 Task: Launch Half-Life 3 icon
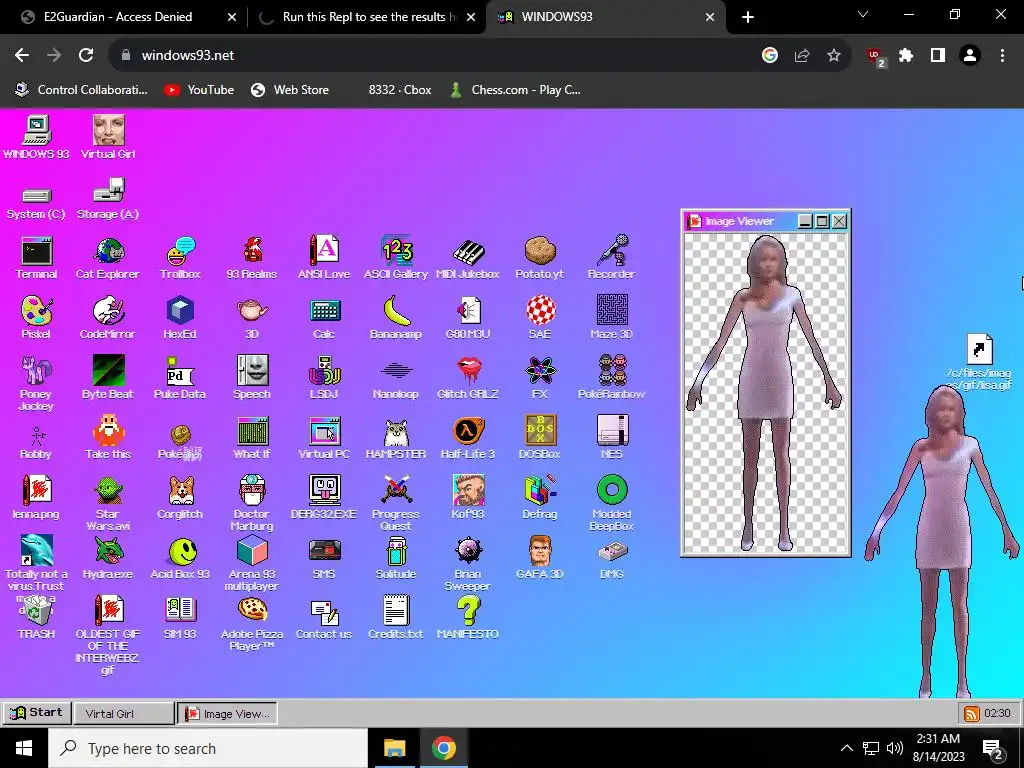point(468,438)
